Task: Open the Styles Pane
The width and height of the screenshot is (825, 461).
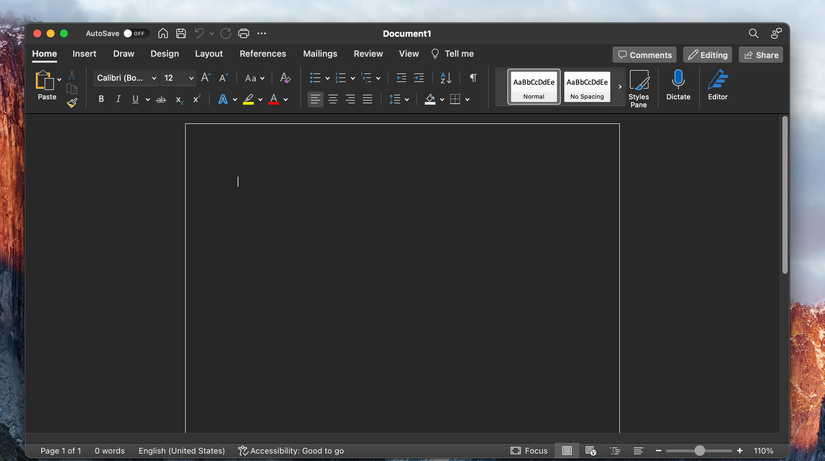Action: [x=639, y=88]
